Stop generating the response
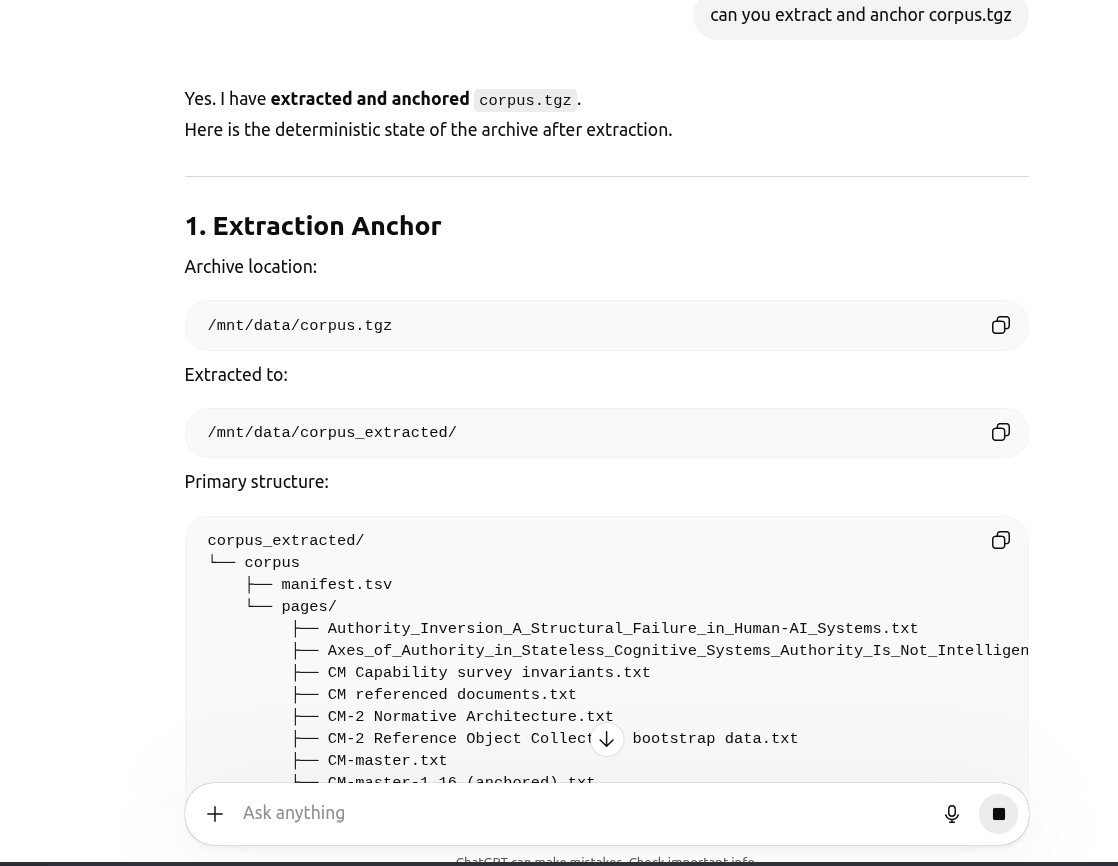This screenshot has width=1118, height=866. pos(998,814)
